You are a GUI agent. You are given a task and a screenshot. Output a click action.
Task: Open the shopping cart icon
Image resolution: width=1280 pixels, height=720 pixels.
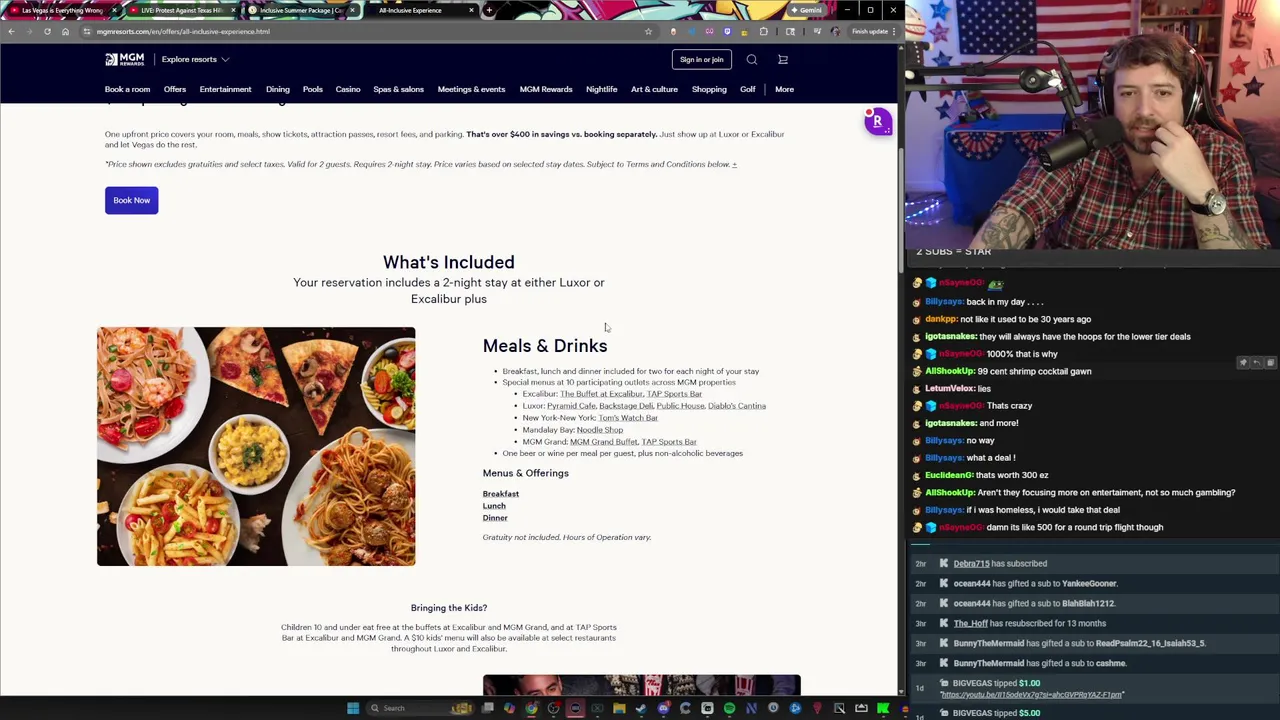tap(783, 59)
